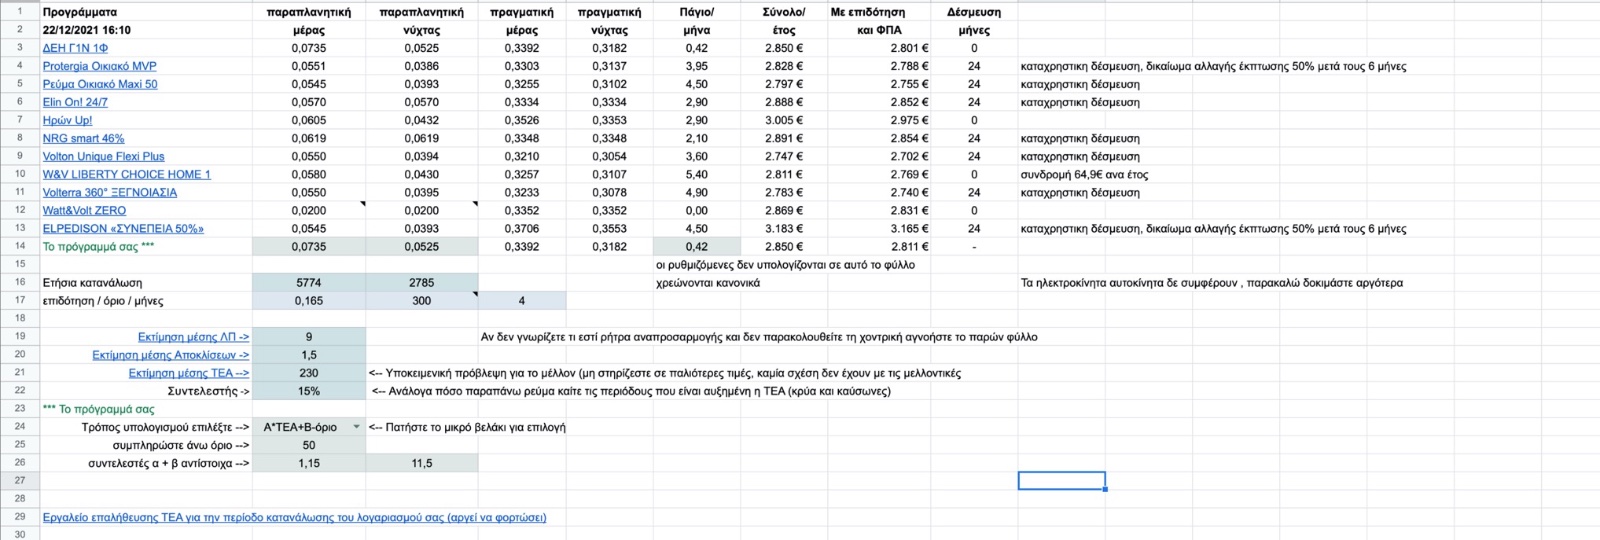Select the Watt&Volt ZERO fixed fee 0,00
The image size is (1600, 540).
[696, 210]
